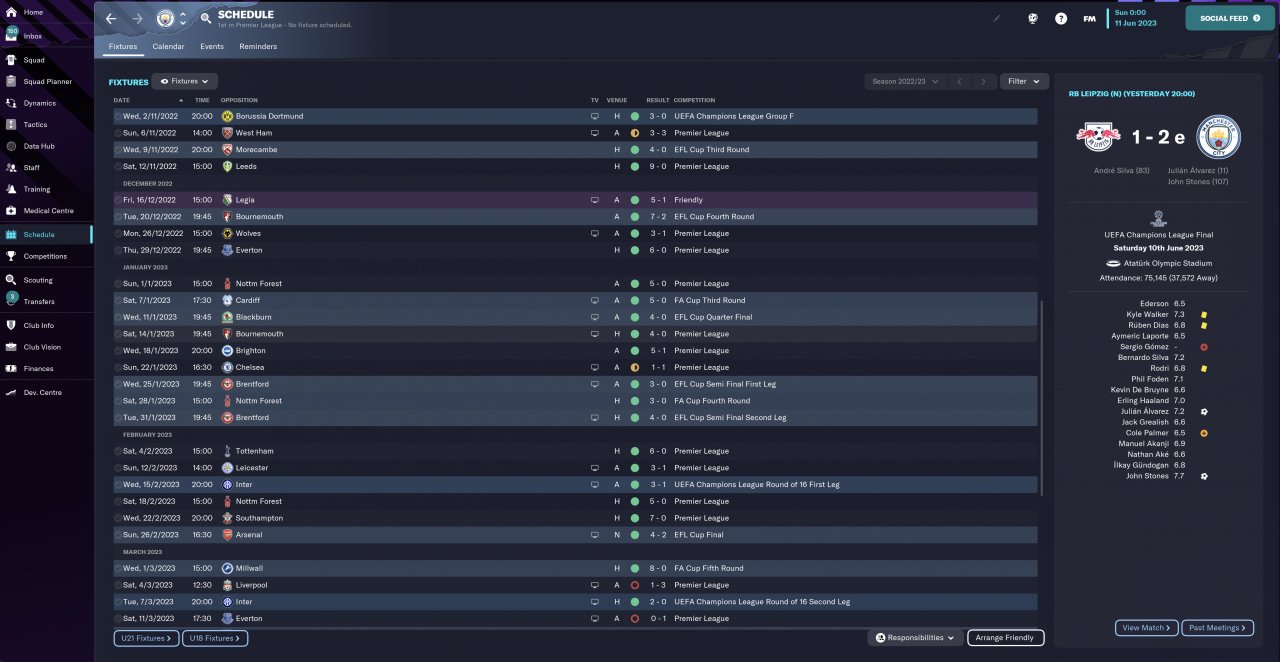
Task: Switch to the Calendar tab
Action: click(168, 46)
